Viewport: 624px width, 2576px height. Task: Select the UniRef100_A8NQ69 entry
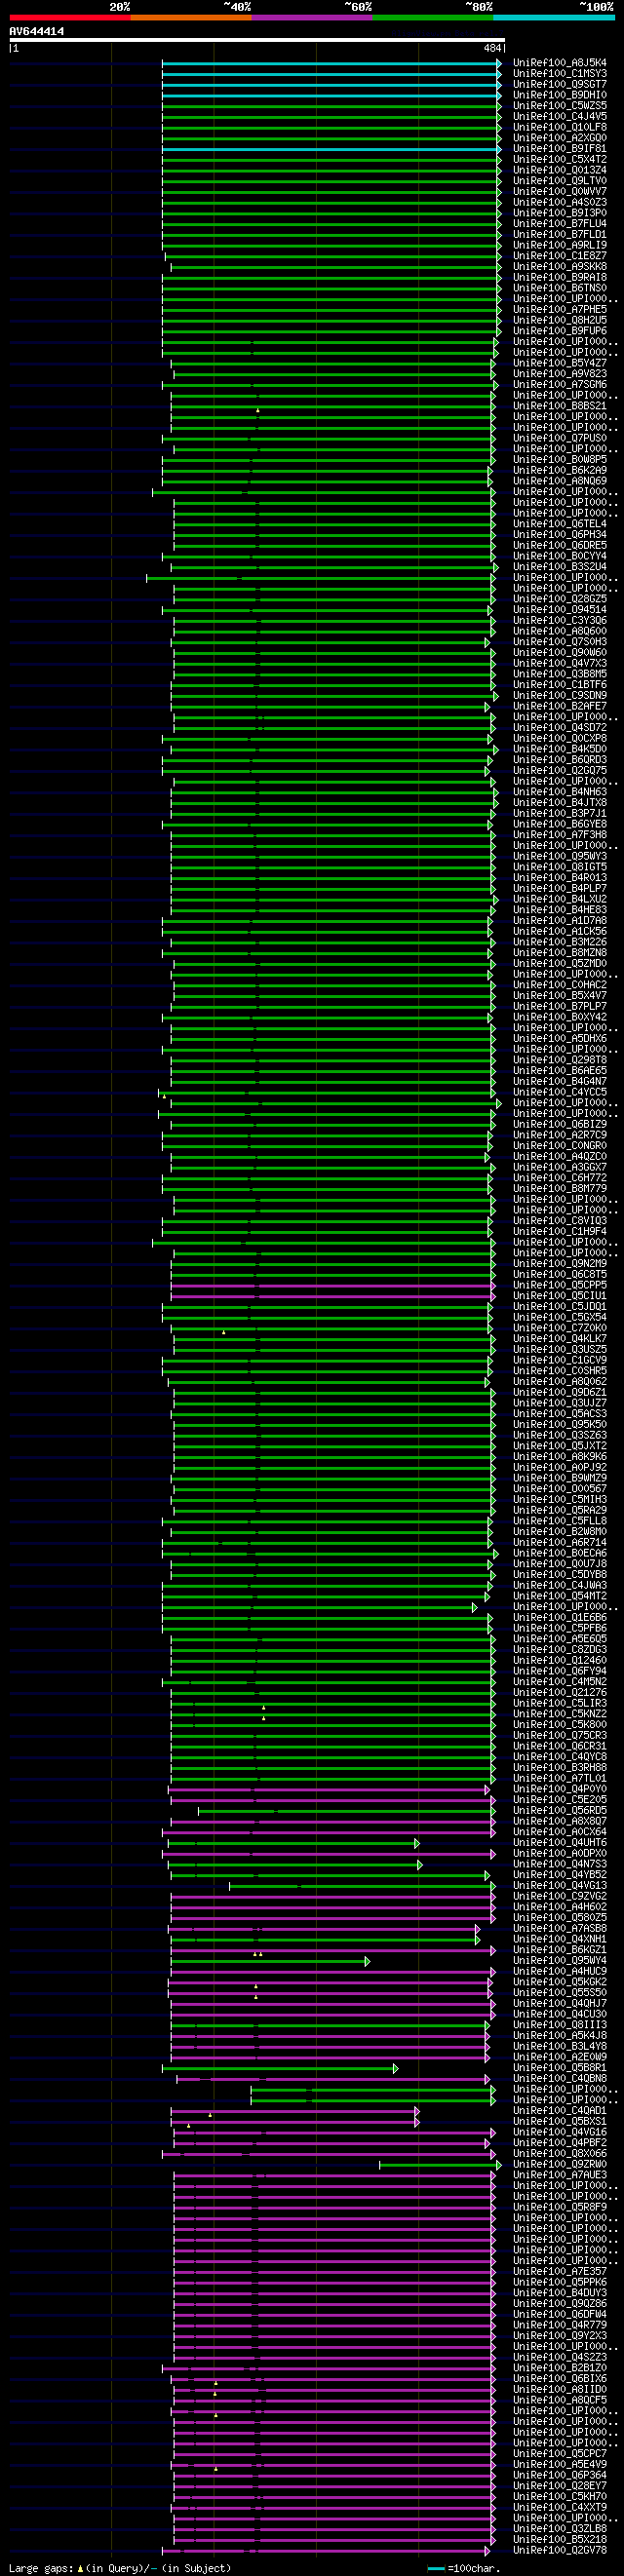click(560, 481)
